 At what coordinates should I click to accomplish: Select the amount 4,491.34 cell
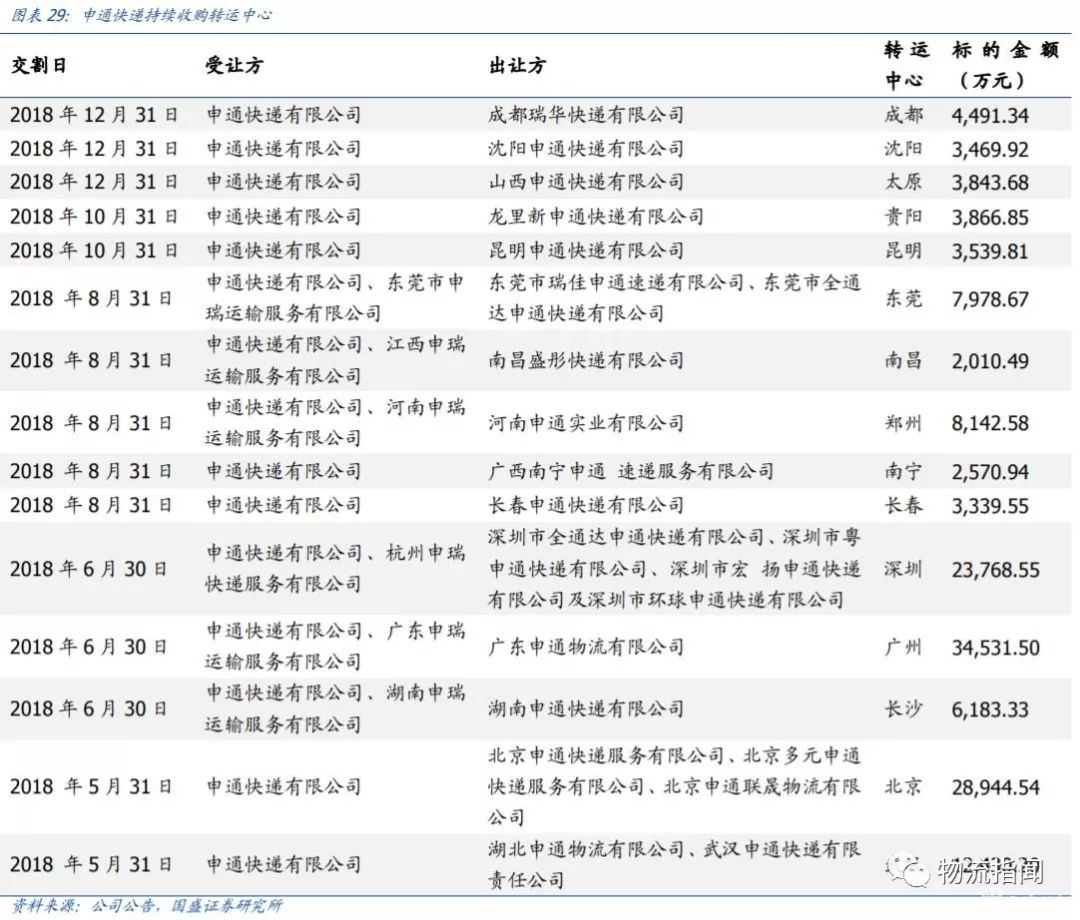990,115
